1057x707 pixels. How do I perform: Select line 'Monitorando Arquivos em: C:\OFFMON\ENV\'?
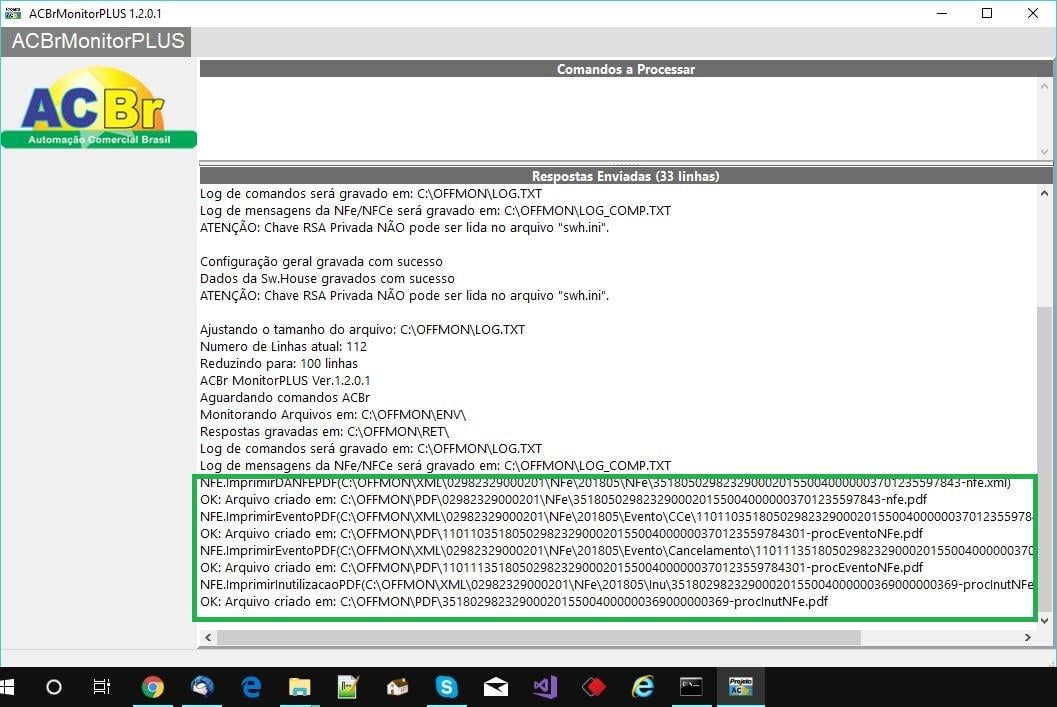333,414
